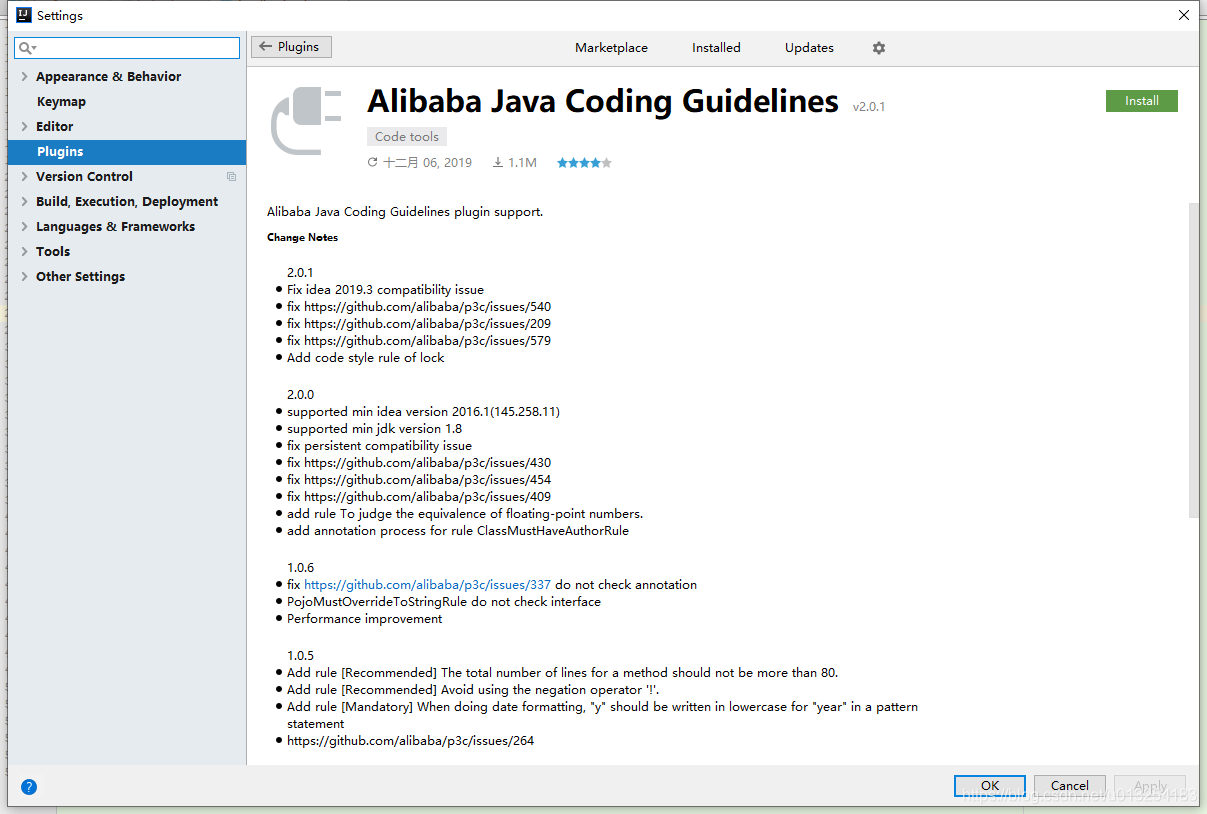Click the Alibaba plugin placeholder logo icon
The image size is (1207, 814).
306,121
